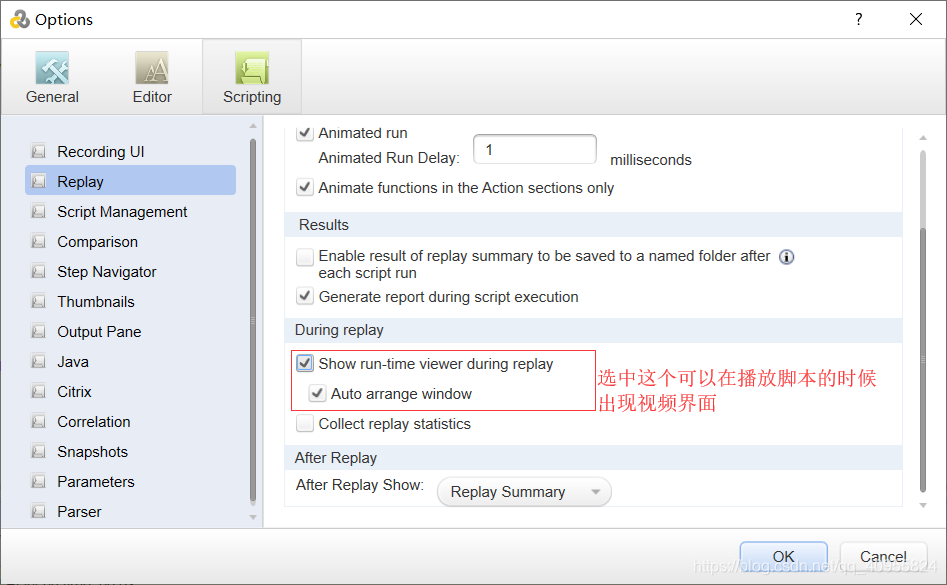Select Recording UI in the sidebar
Screen dimensions: 947x585
(x=130, y=151)
